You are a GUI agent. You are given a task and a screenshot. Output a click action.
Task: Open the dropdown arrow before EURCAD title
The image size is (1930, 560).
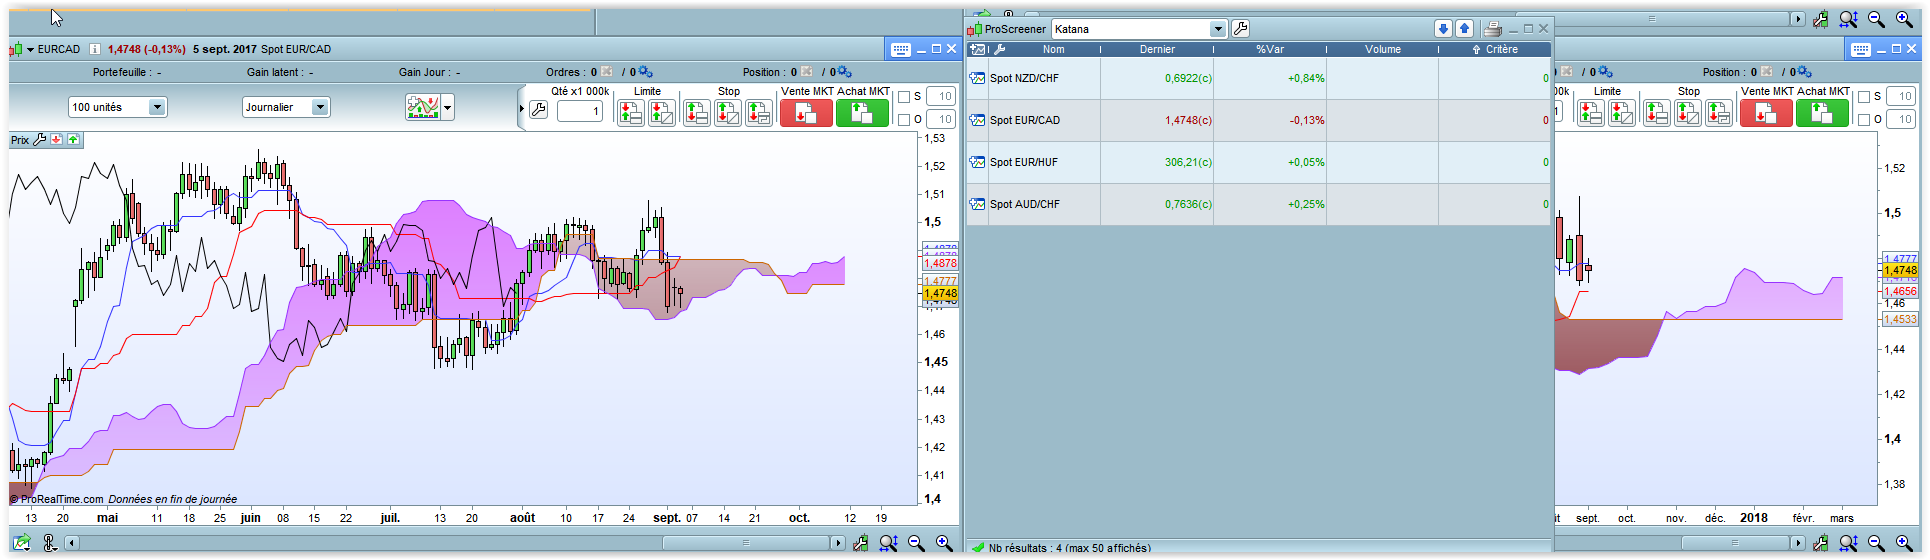click(30, 49)
